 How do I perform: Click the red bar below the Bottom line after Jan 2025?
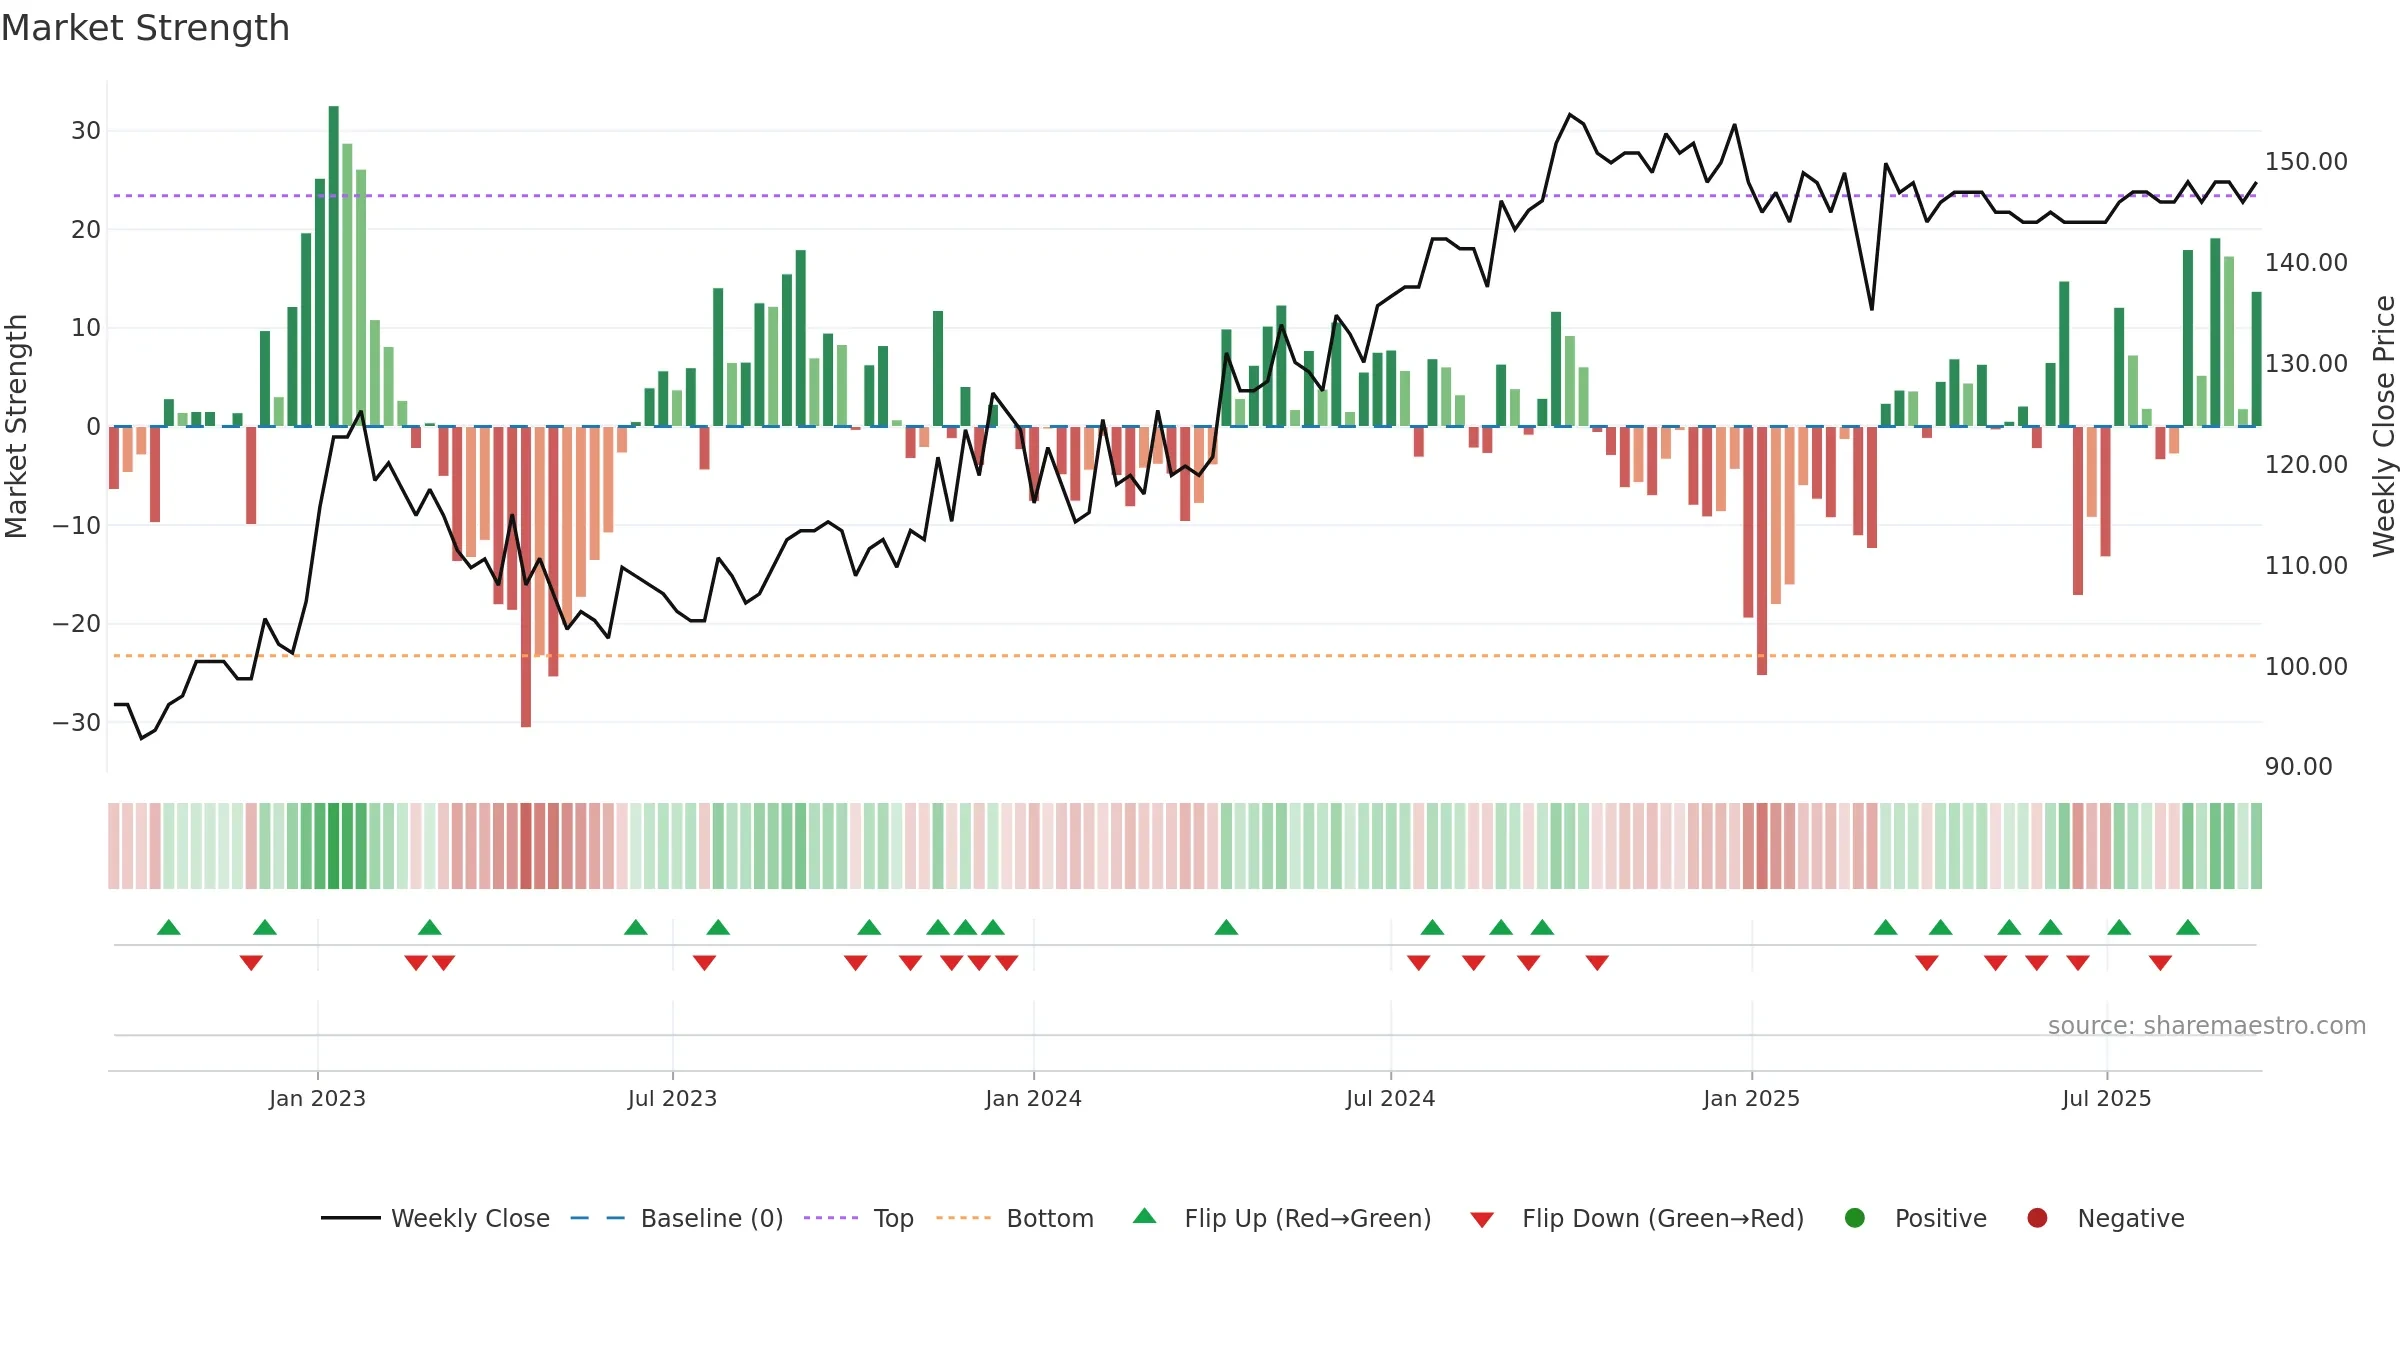click(1762, 551)
